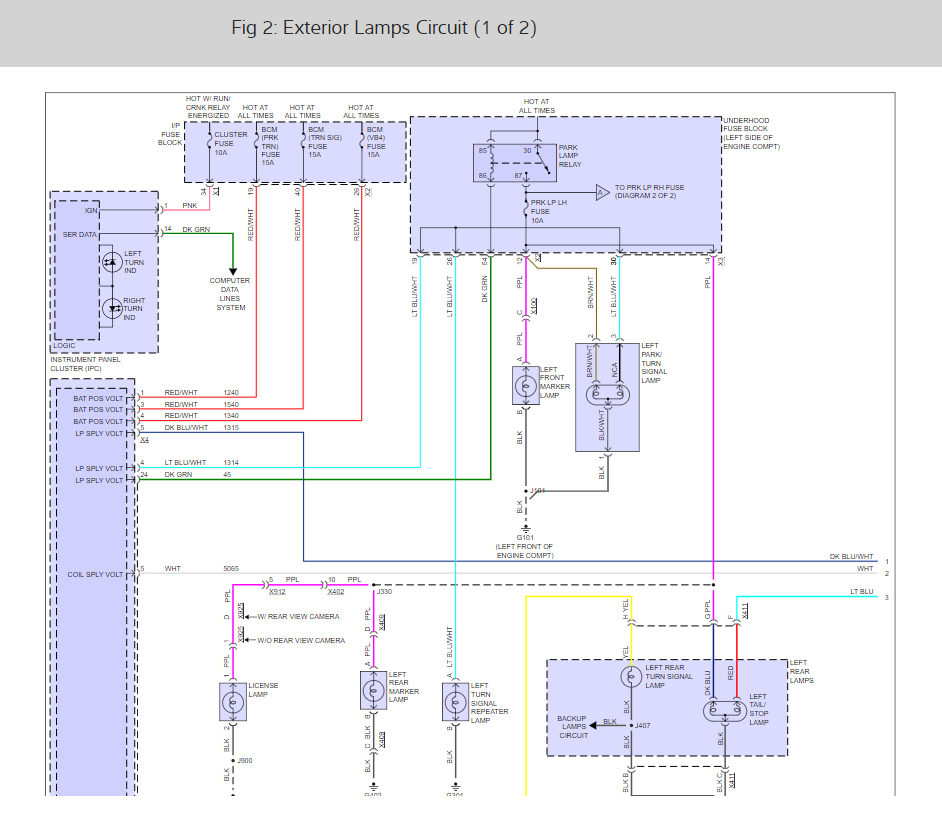Select the Left Rear Turn Signal Lamp bulb
Image resolution: width=942 pixels, height=816 pixels.
click(629, 677)
